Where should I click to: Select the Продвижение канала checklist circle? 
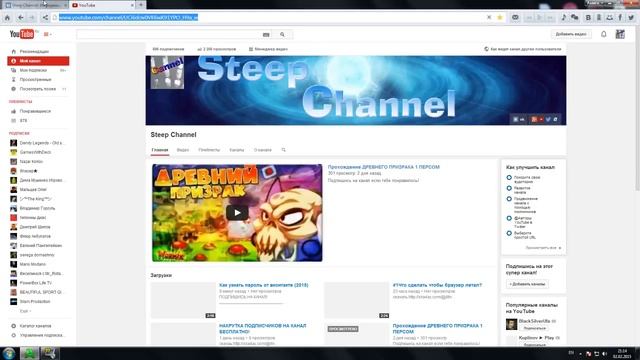coord(509,199)
